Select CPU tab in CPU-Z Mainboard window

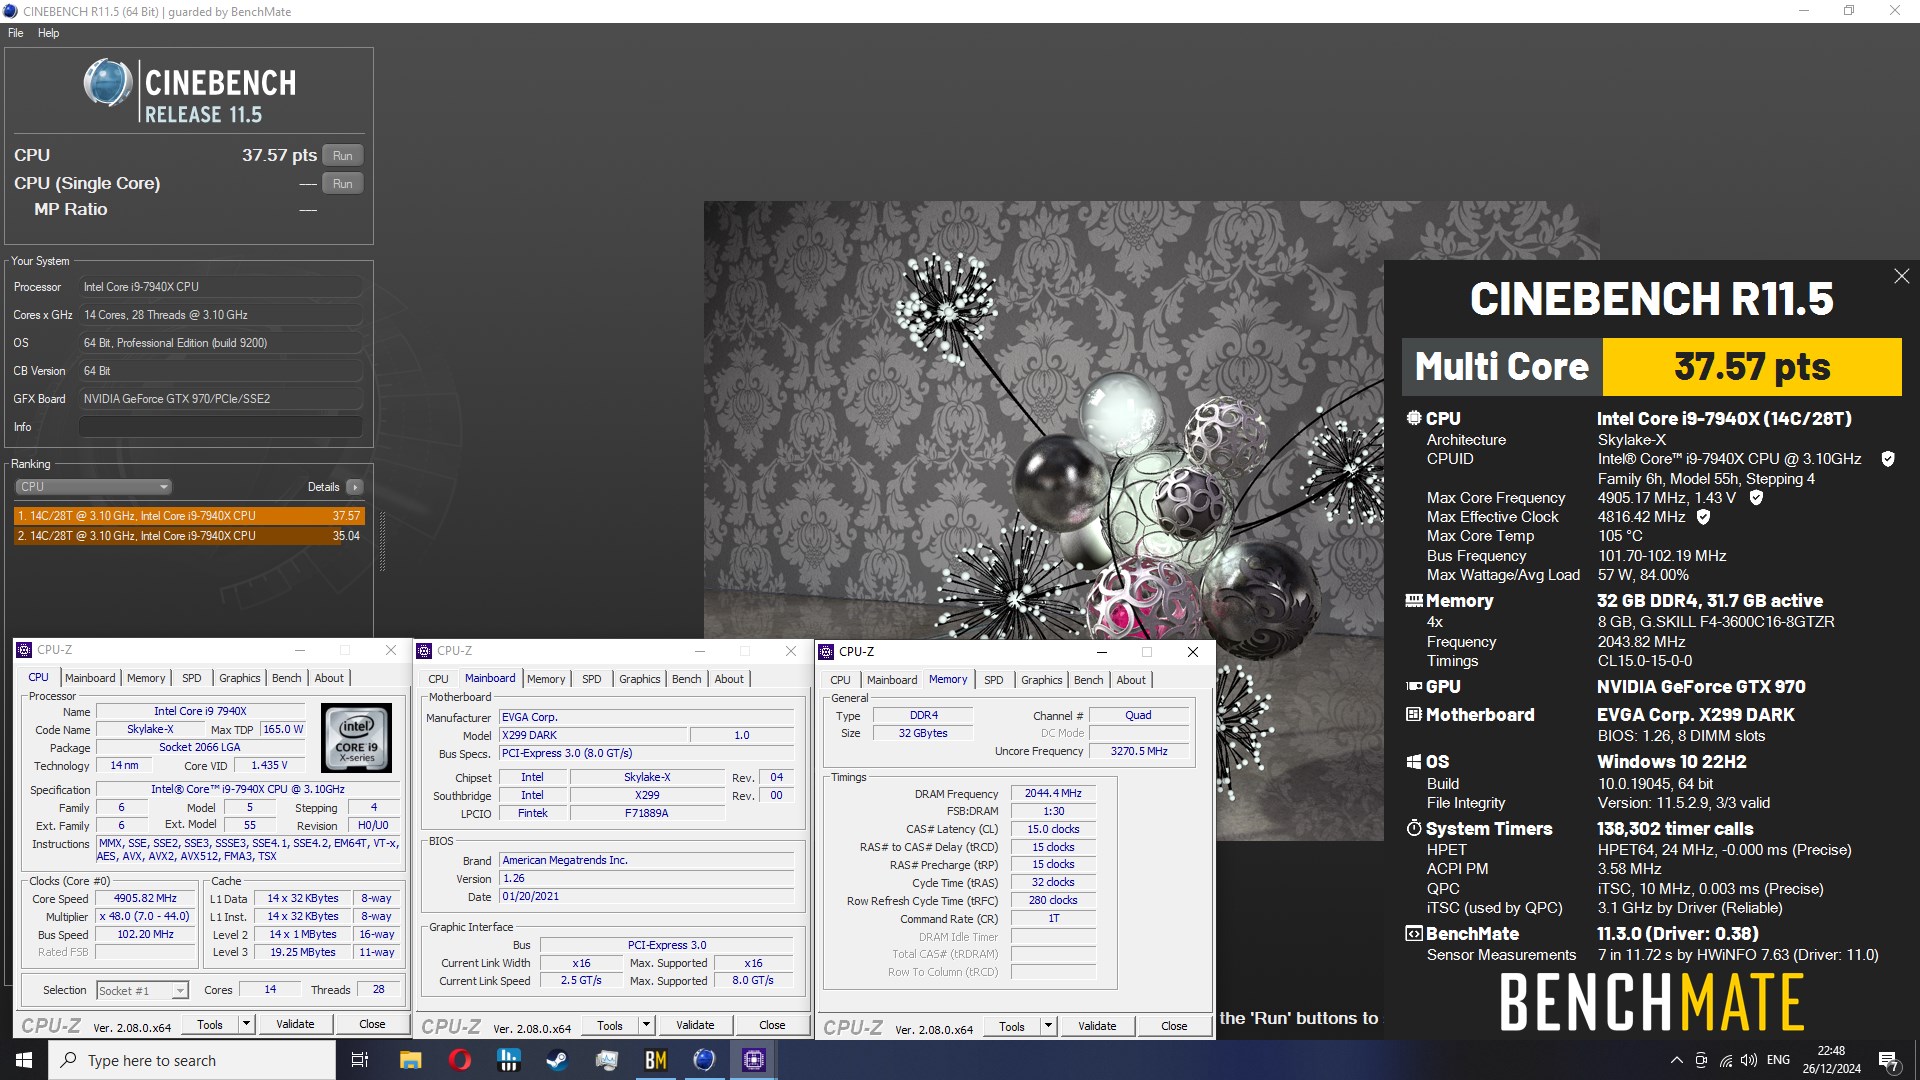[438, 679]
